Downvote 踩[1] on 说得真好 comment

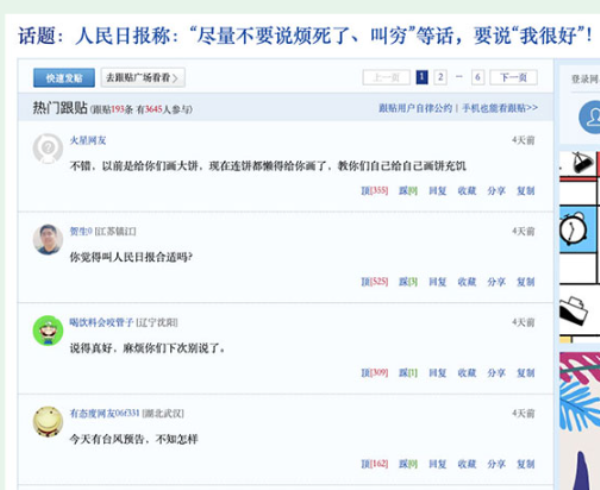click(x=408, y=373)
